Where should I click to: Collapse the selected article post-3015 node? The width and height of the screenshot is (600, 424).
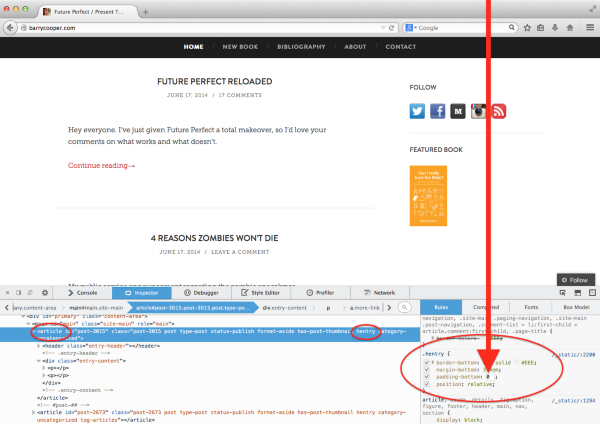tap(33, 329)
